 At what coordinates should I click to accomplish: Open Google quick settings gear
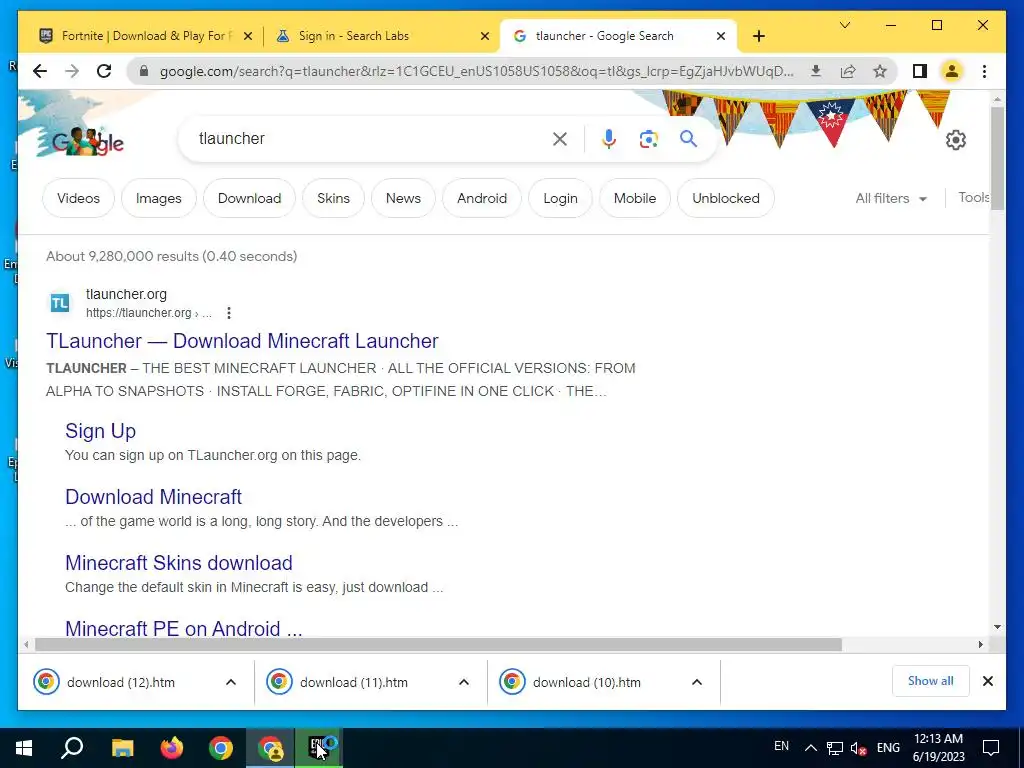(x=955, y=140)
